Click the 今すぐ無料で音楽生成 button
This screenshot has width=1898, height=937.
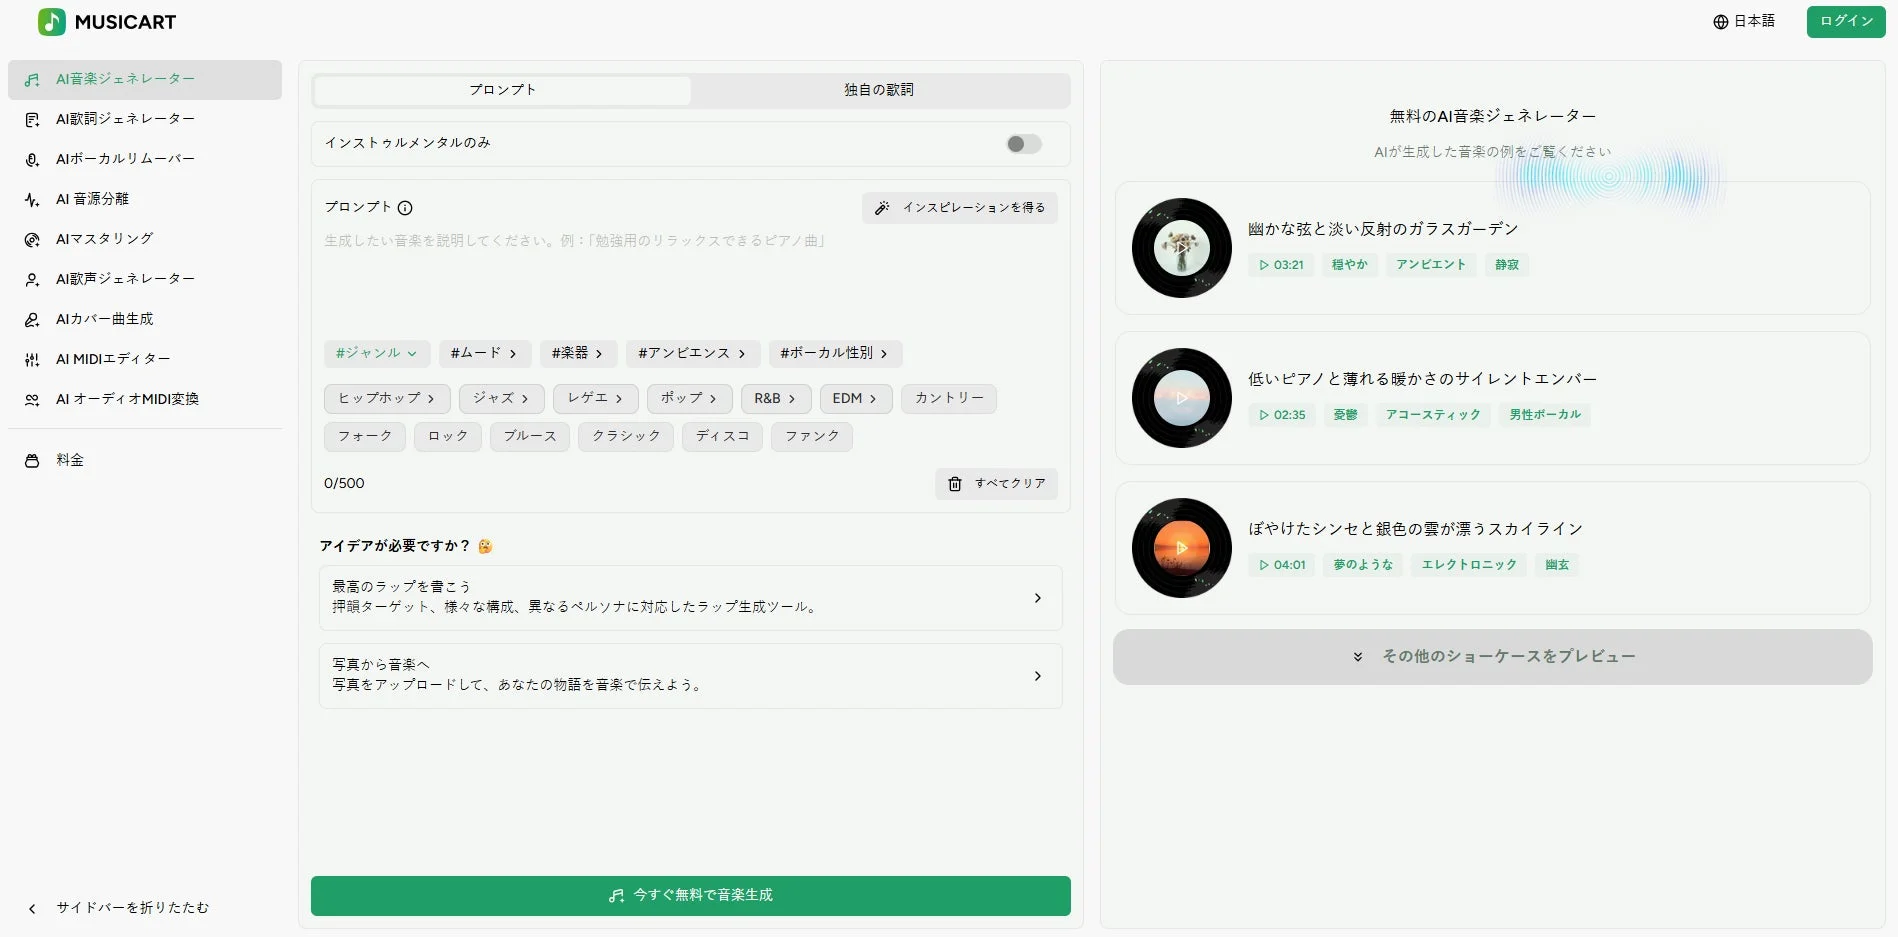[690, 895]
